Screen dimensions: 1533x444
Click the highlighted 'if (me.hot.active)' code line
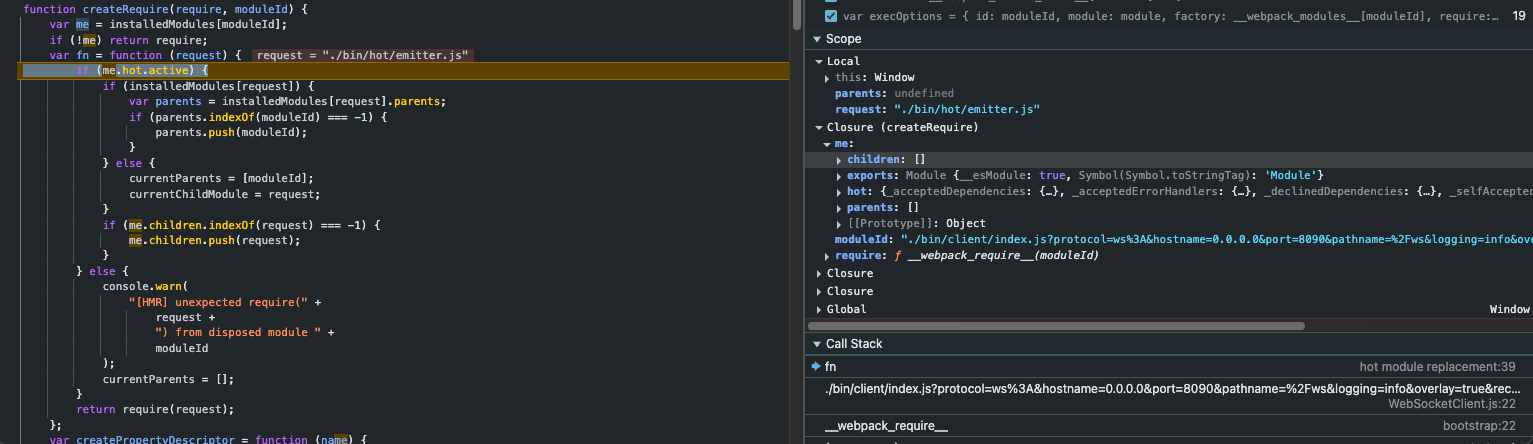pos(142,71)
